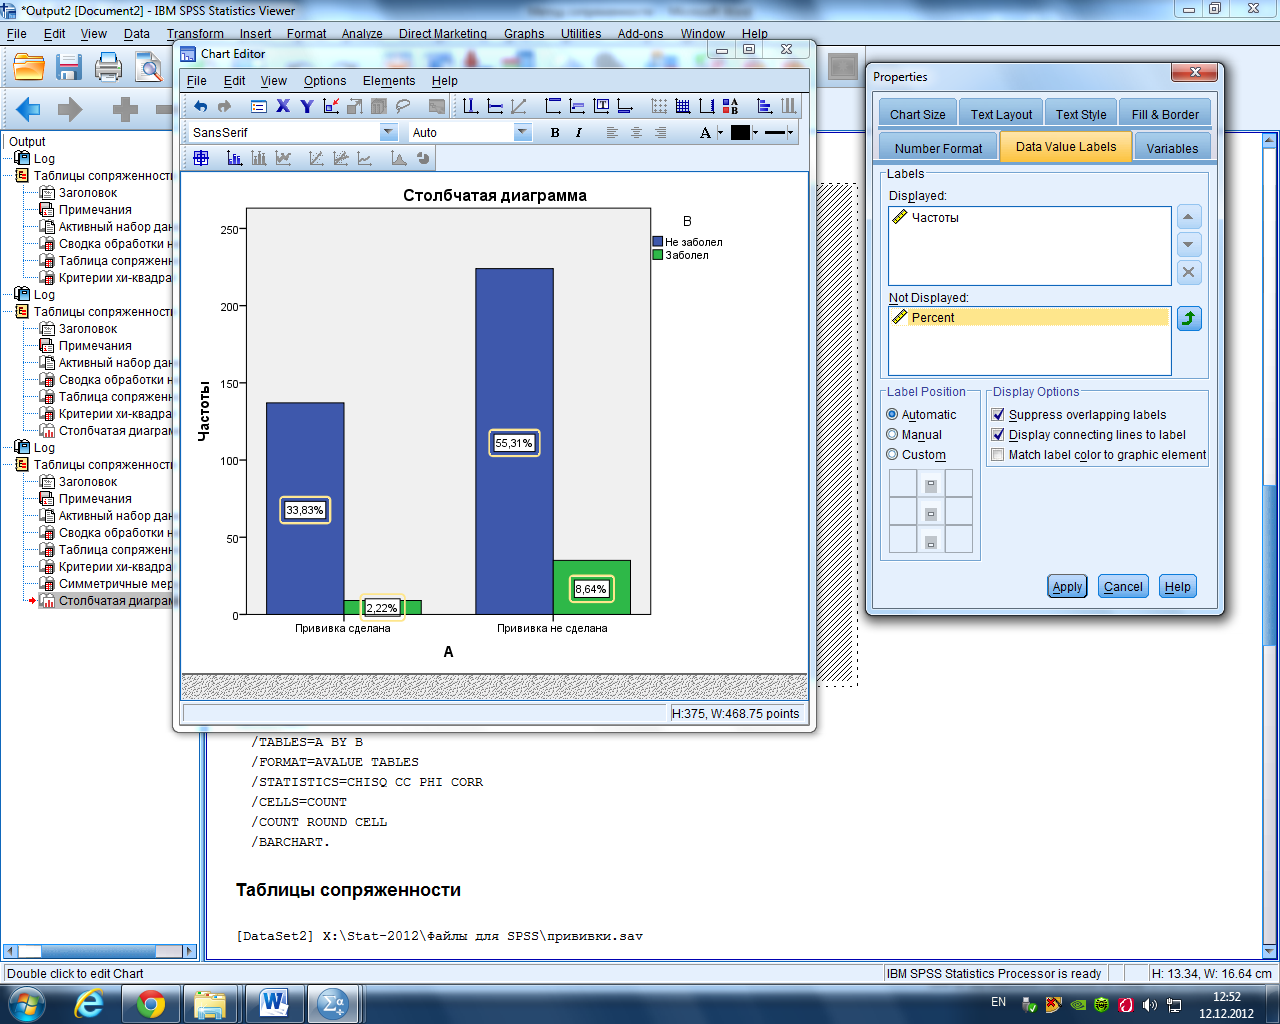Open Analyze menu in SPSS Viewer

pos(362,34)
